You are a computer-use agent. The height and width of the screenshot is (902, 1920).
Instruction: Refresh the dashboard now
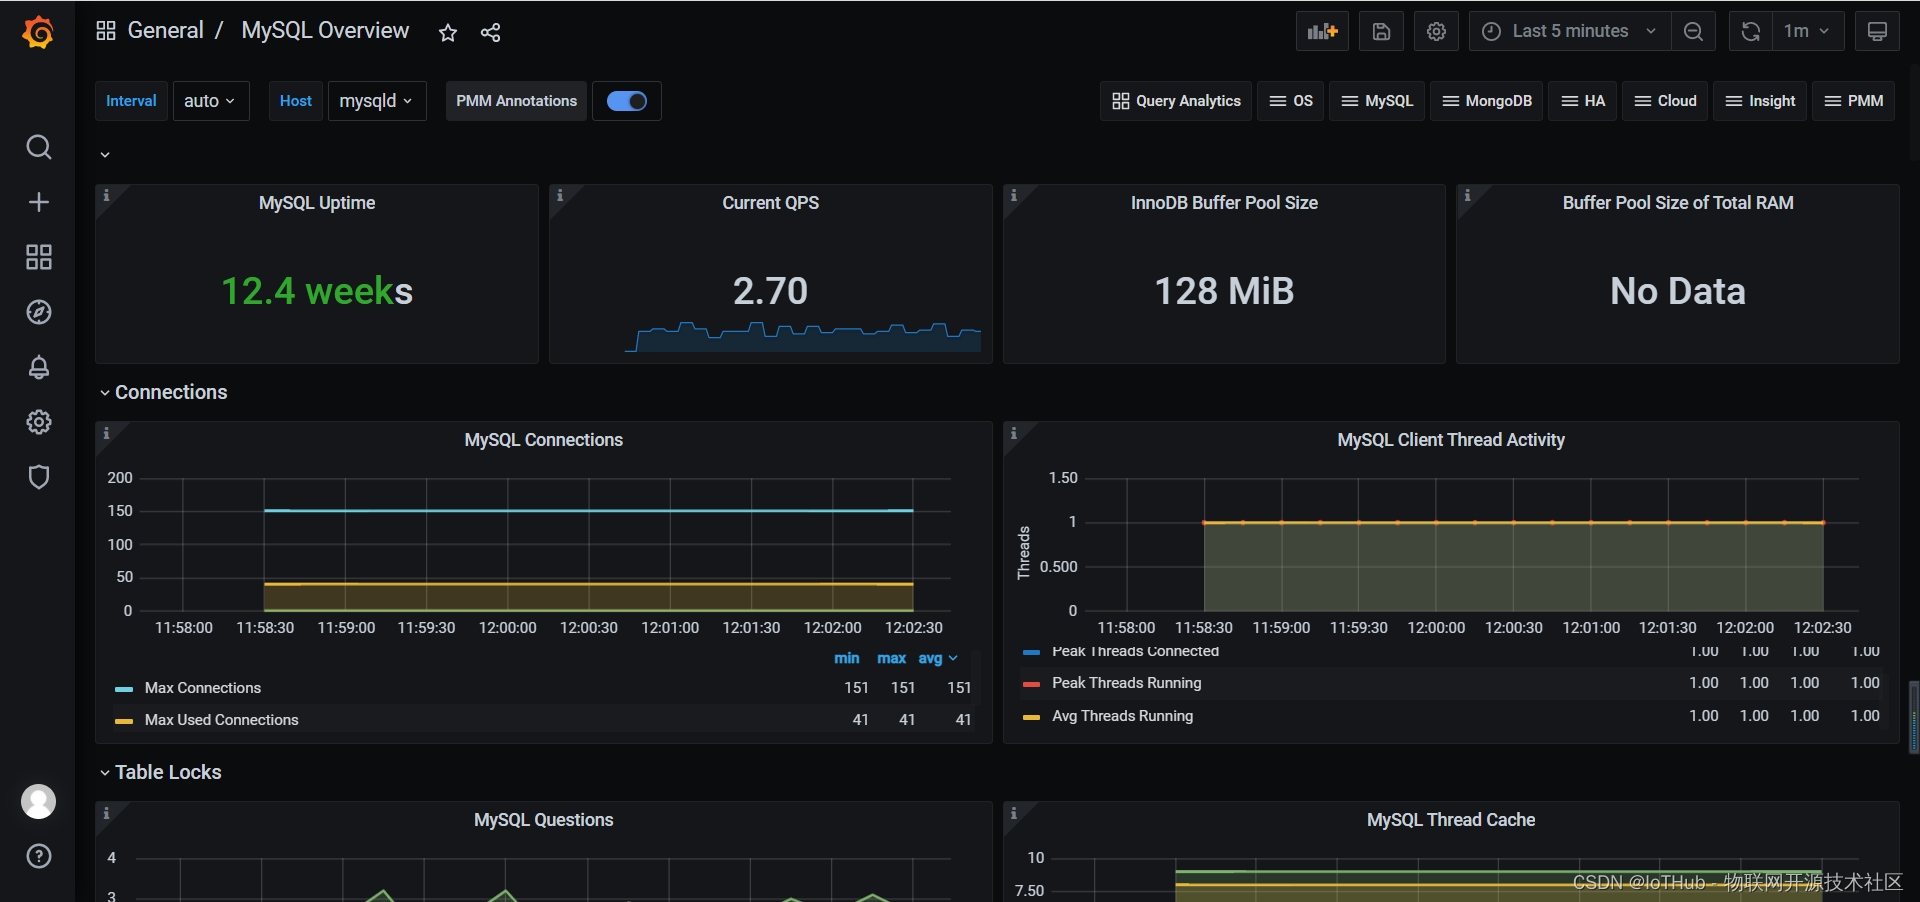(x=1750, y=31)
